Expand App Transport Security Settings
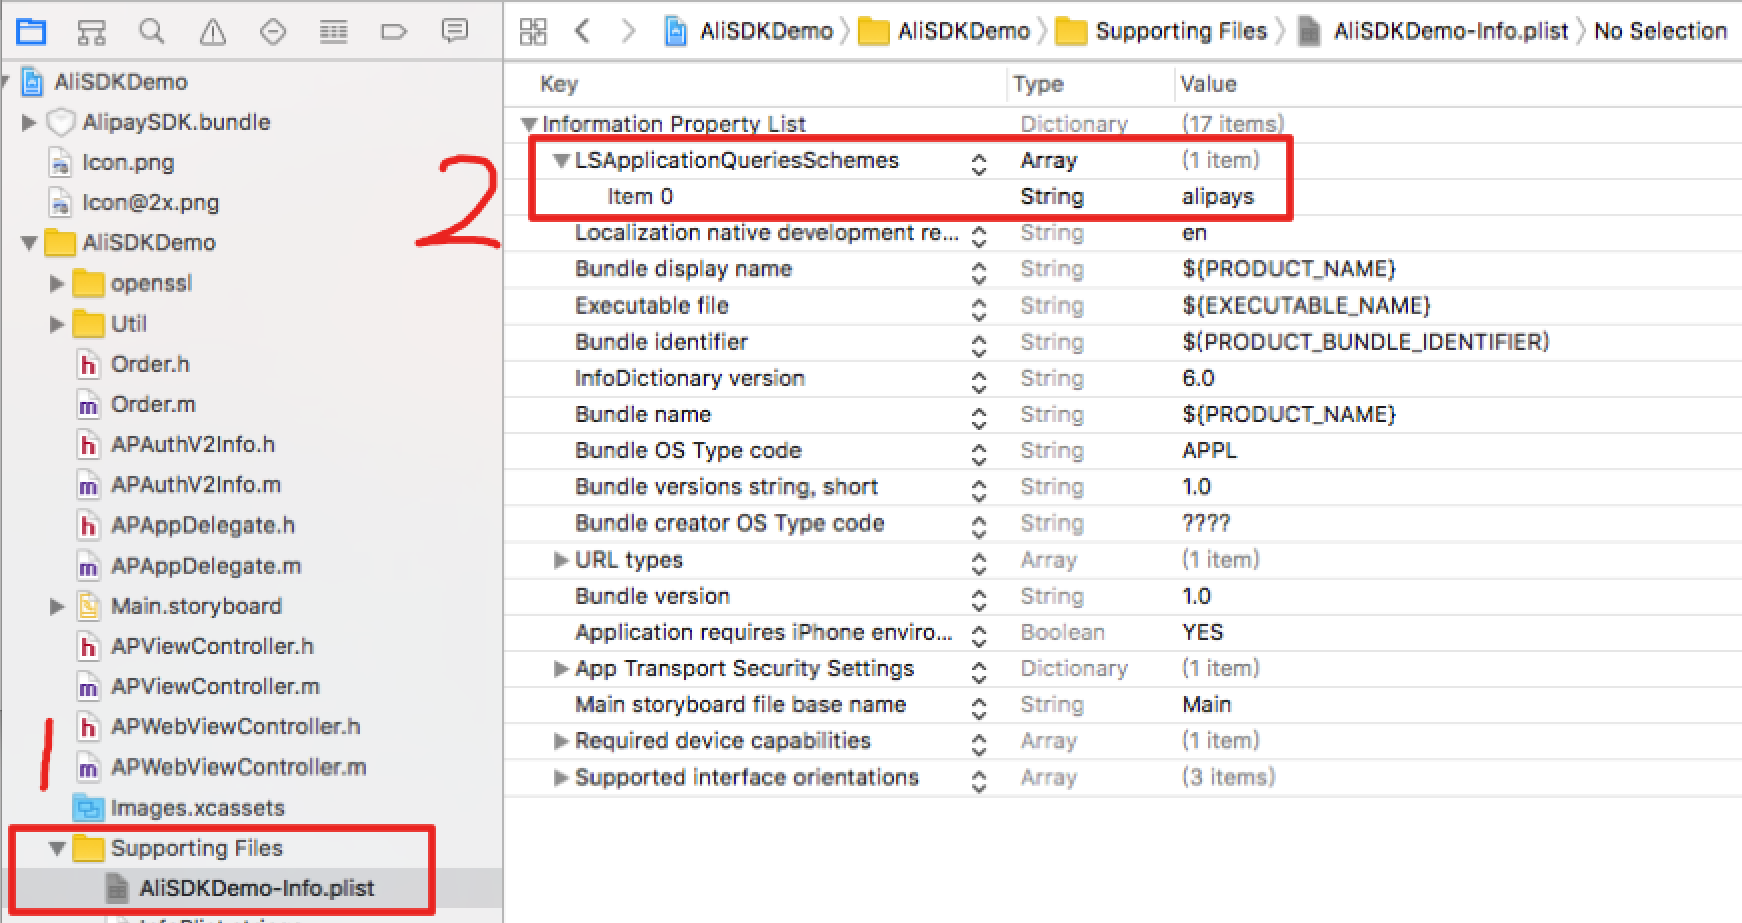1742x923 pixels. point(561,669)
